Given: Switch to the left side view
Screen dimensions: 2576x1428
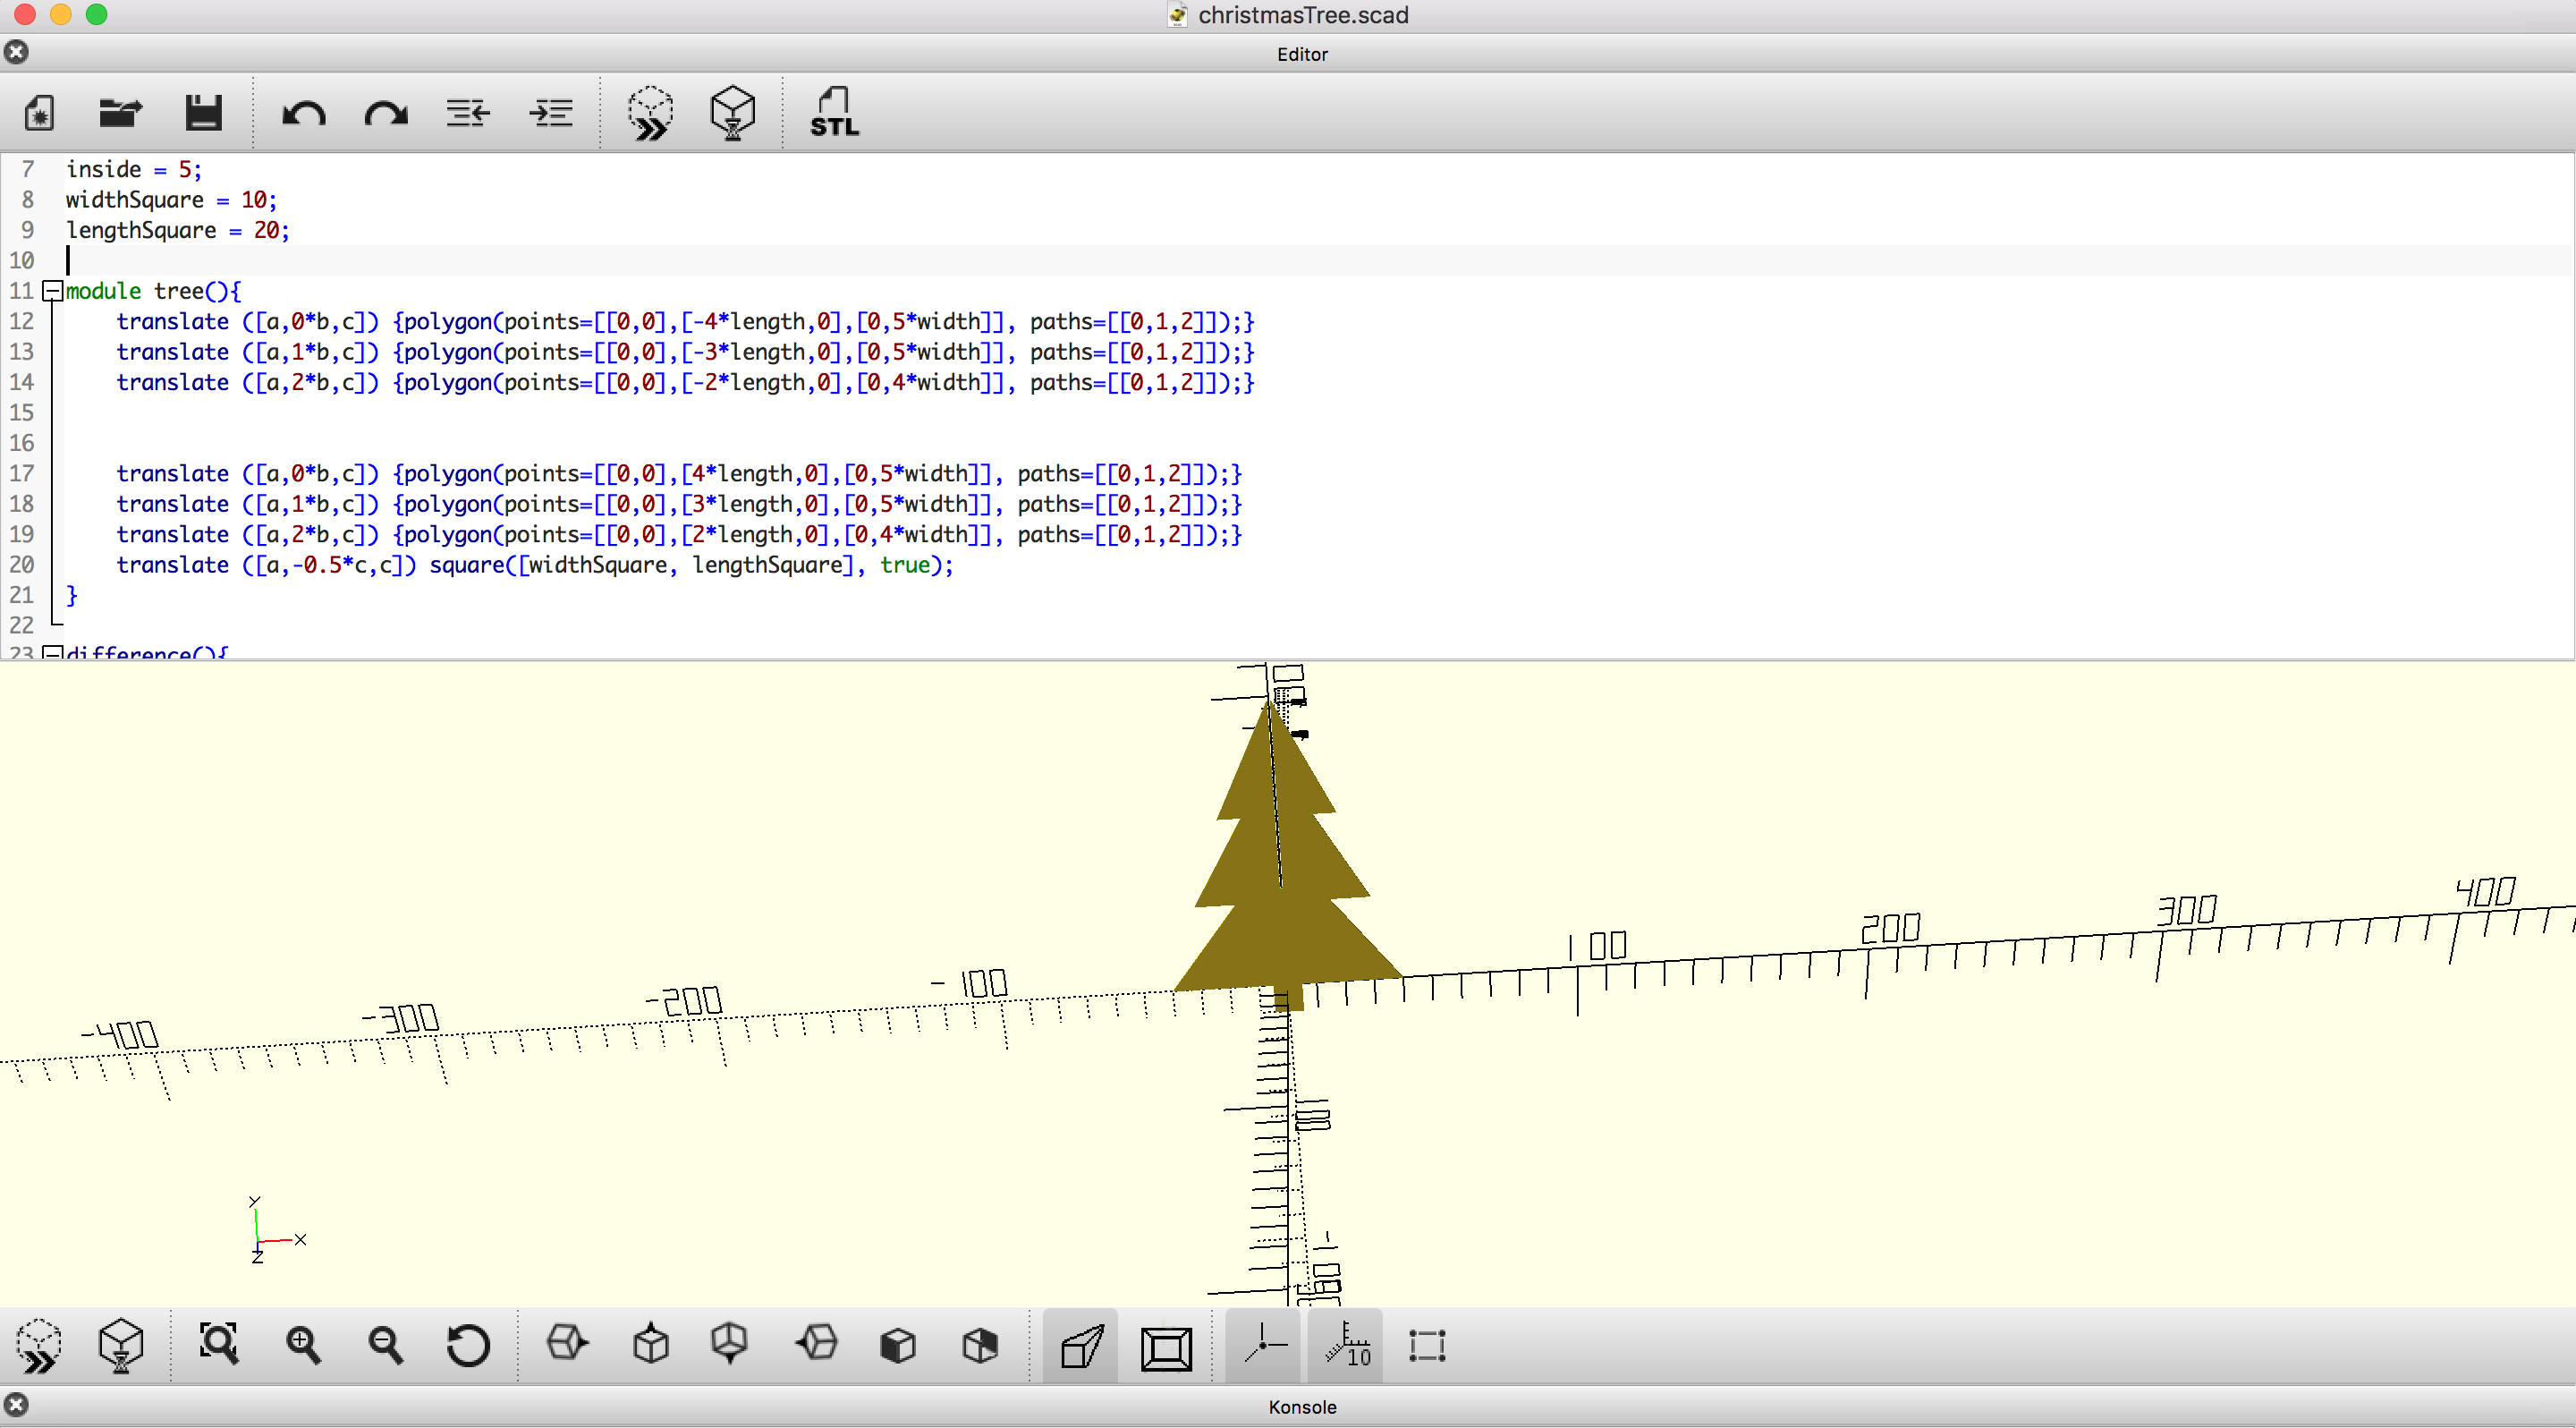Looking at the screenshot, I should pos(817,1343).
